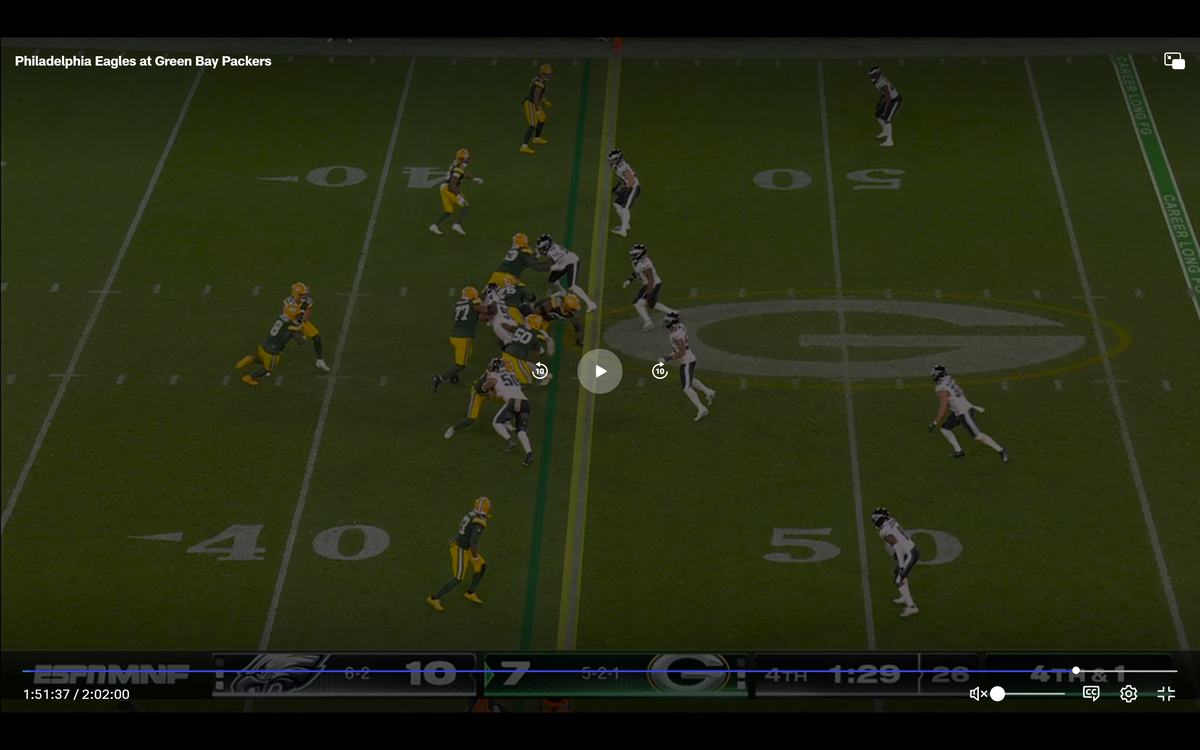This screenshot has height=750, width=1200.
Task: Click the Philadelphia Eagles at Green Bay Packers title
Action: click(x=143, y=61)
